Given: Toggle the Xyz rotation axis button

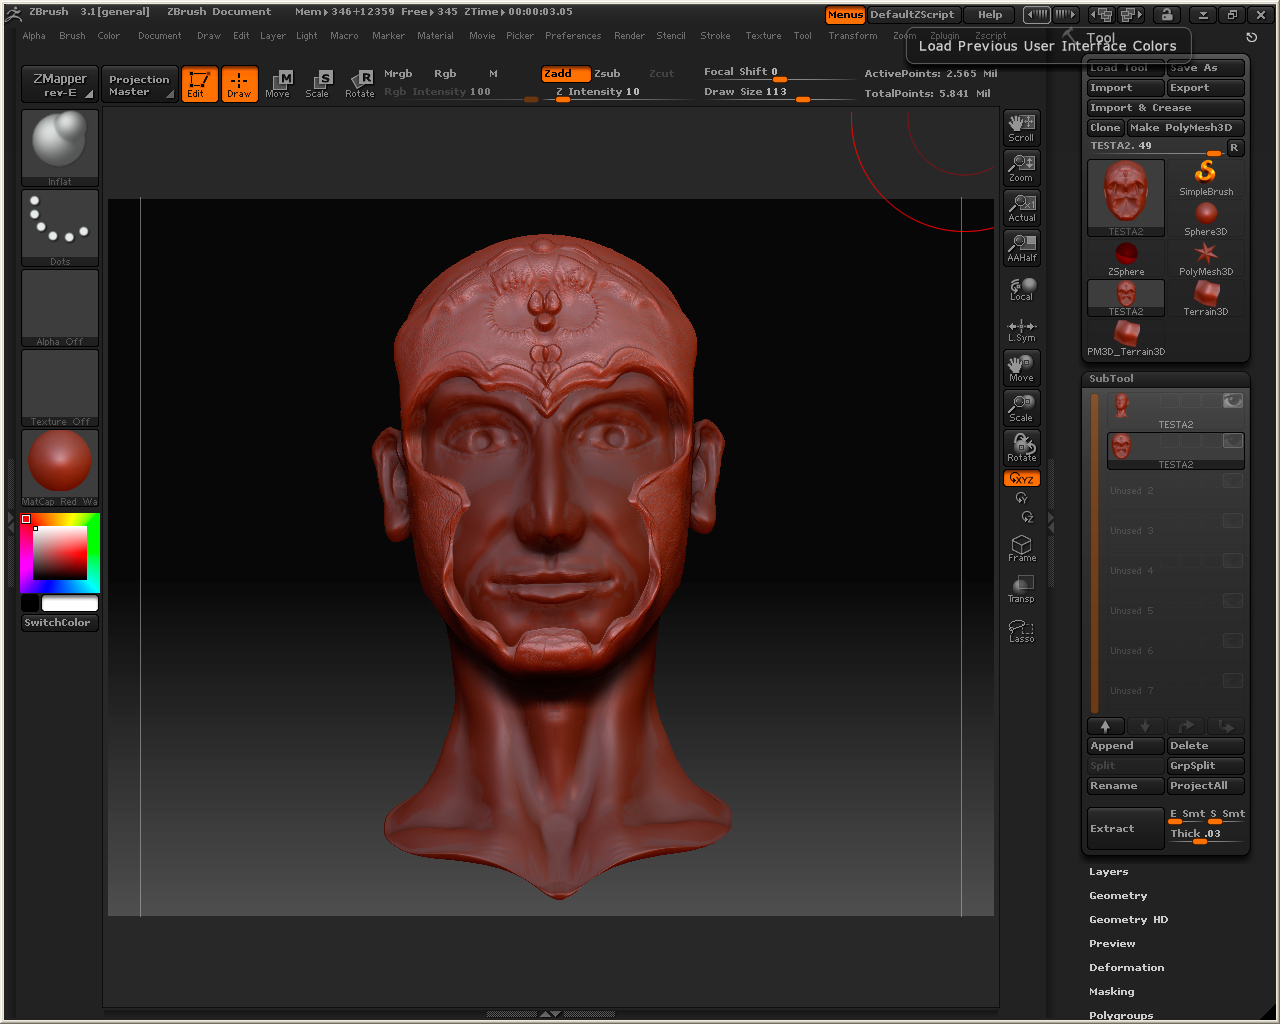Looking at the screenshot, I should (1021, 479).
